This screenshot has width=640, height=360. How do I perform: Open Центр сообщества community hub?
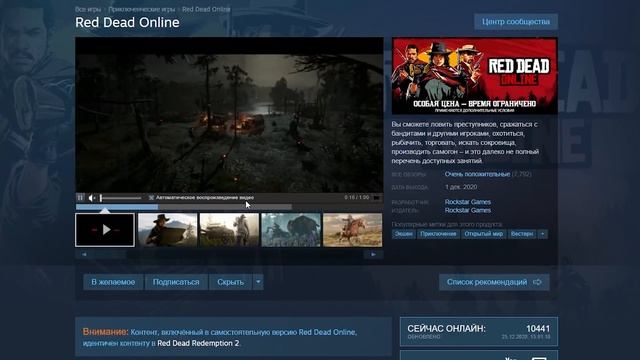516,22
